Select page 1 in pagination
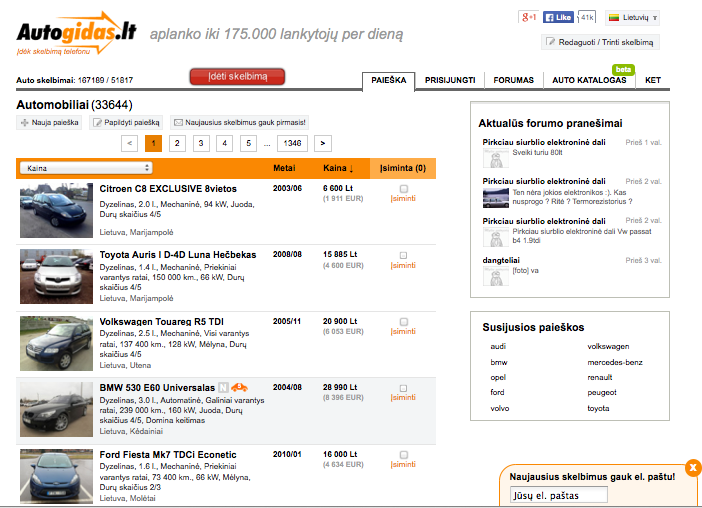 (154, 143)
